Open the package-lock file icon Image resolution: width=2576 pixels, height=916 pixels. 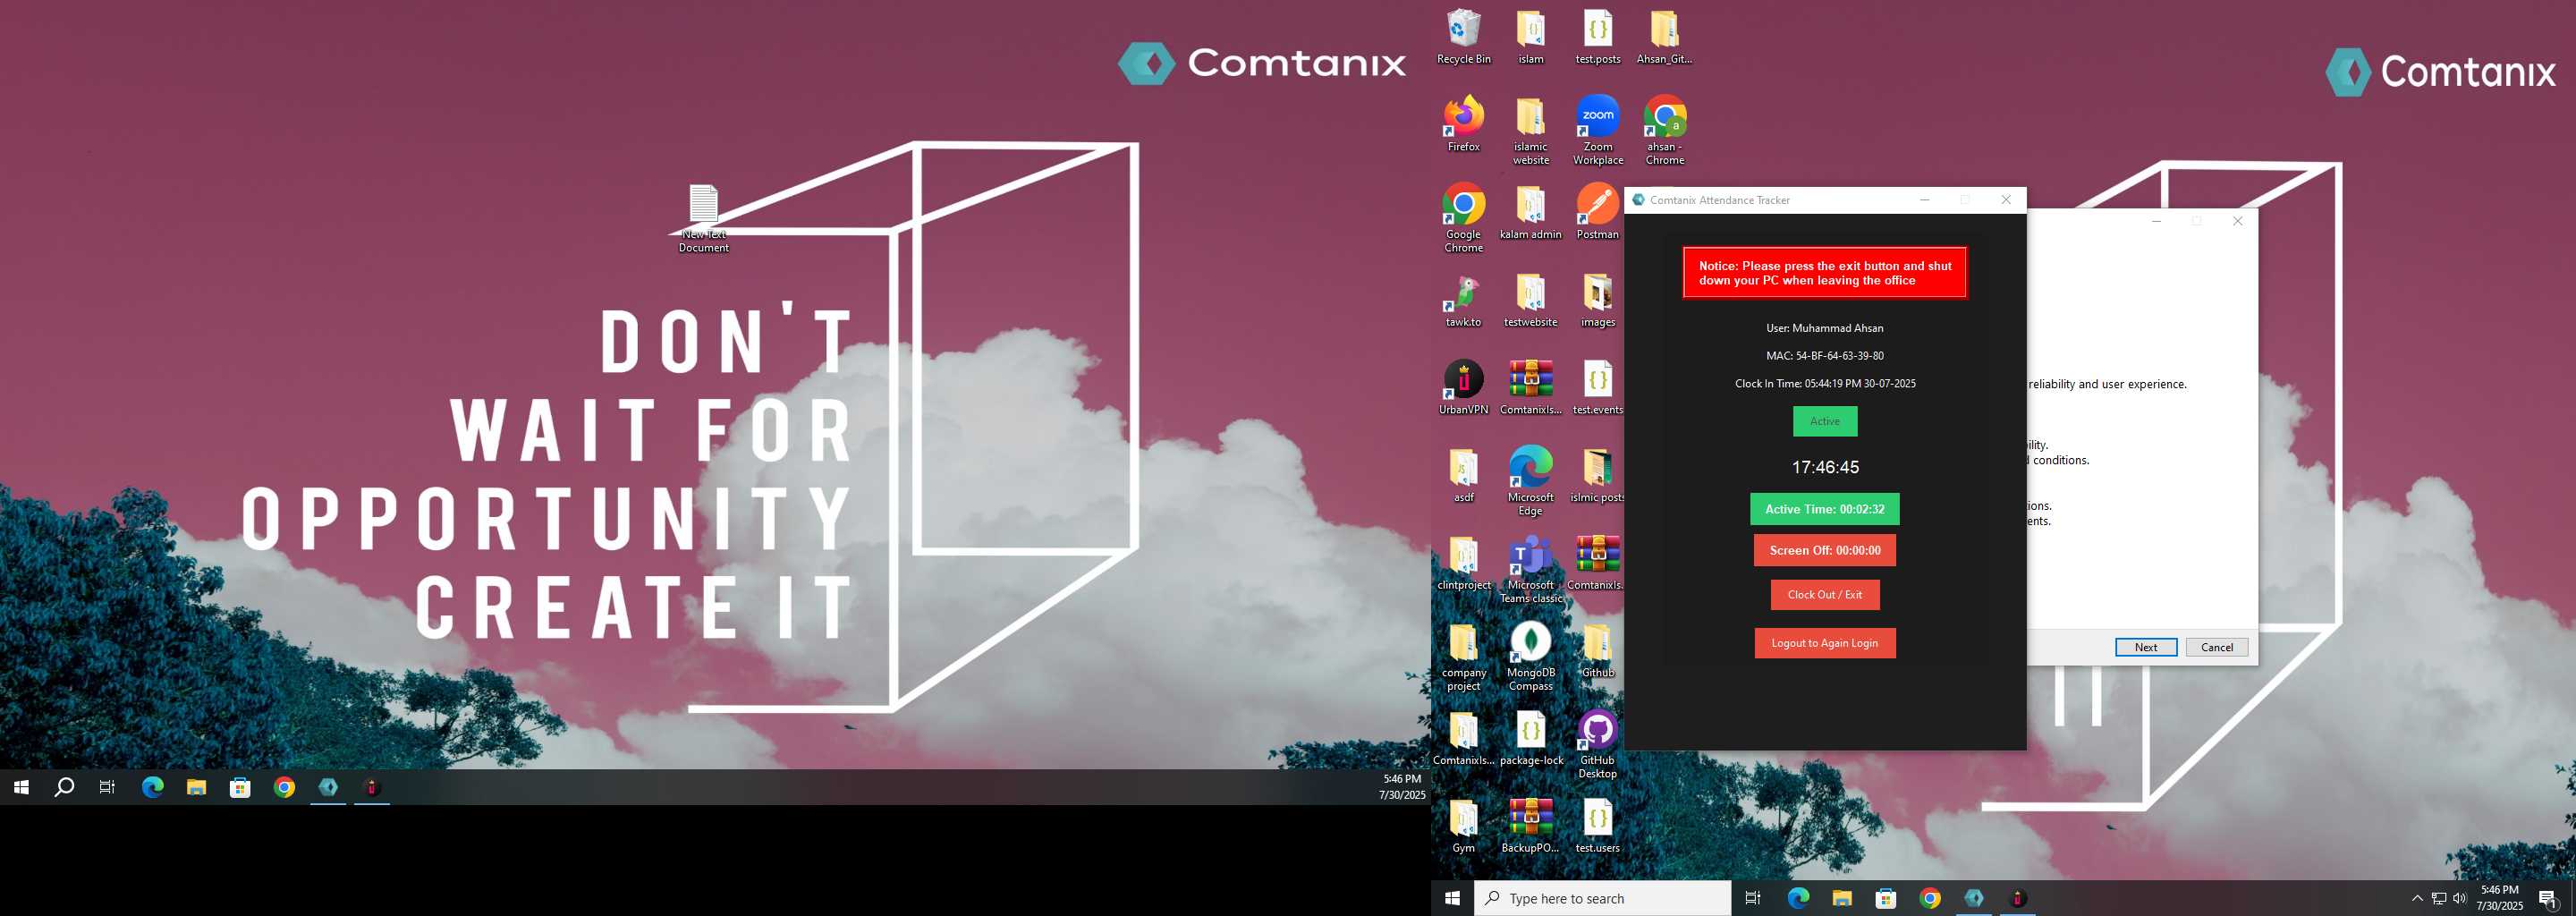[1530, 738]
